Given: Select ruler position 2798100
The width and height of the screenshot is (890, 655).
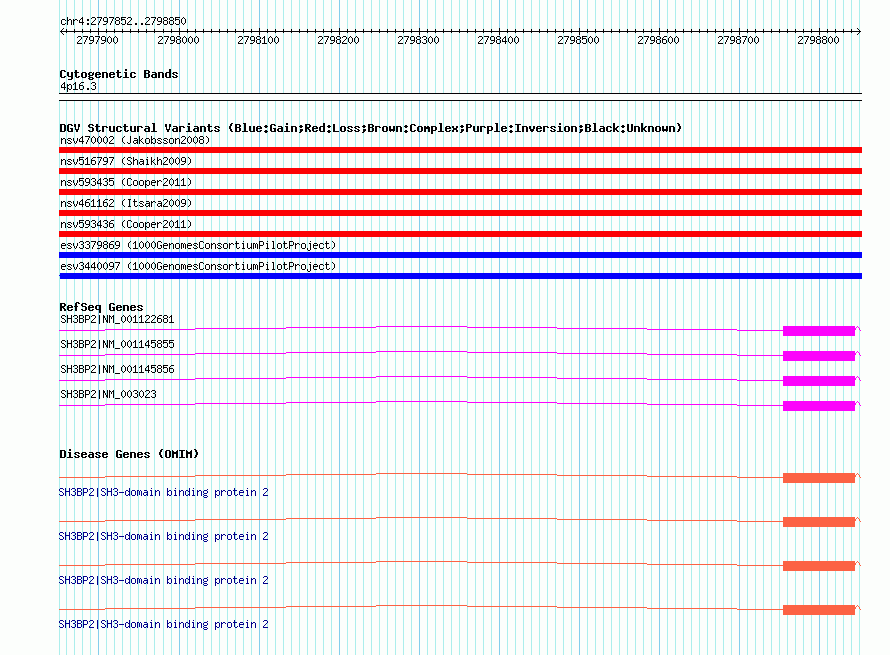Looking at the screenshot, I should point(258,40).
